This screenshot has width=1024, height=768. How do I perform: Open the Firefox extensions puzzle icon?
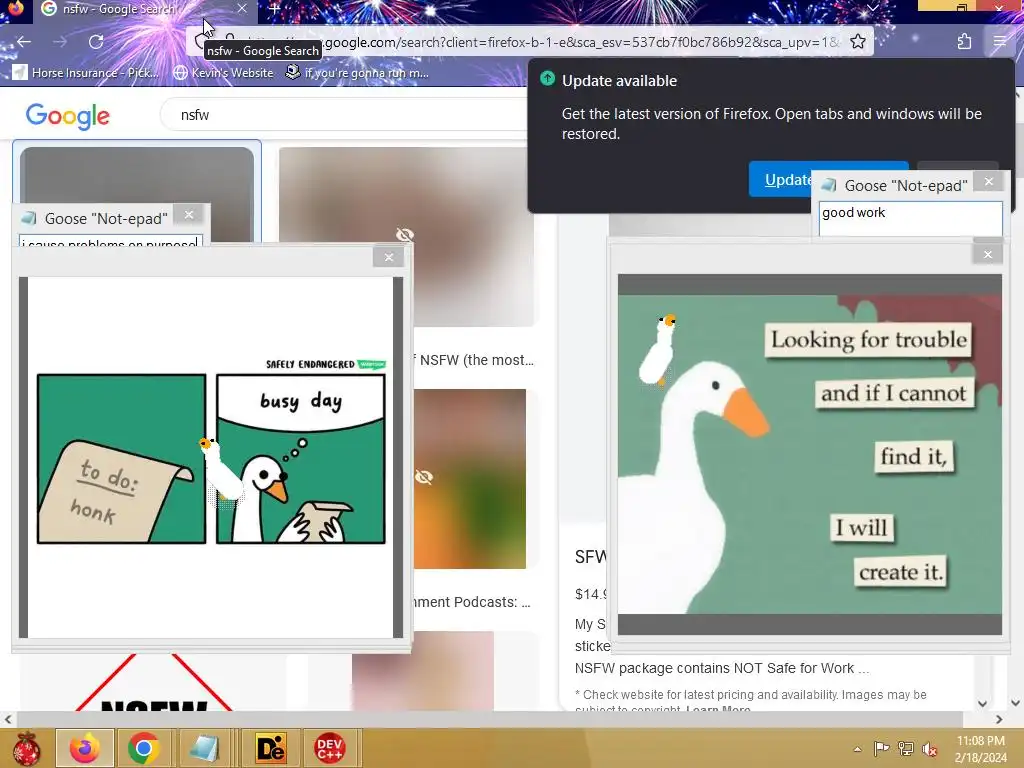coord(964,42)
